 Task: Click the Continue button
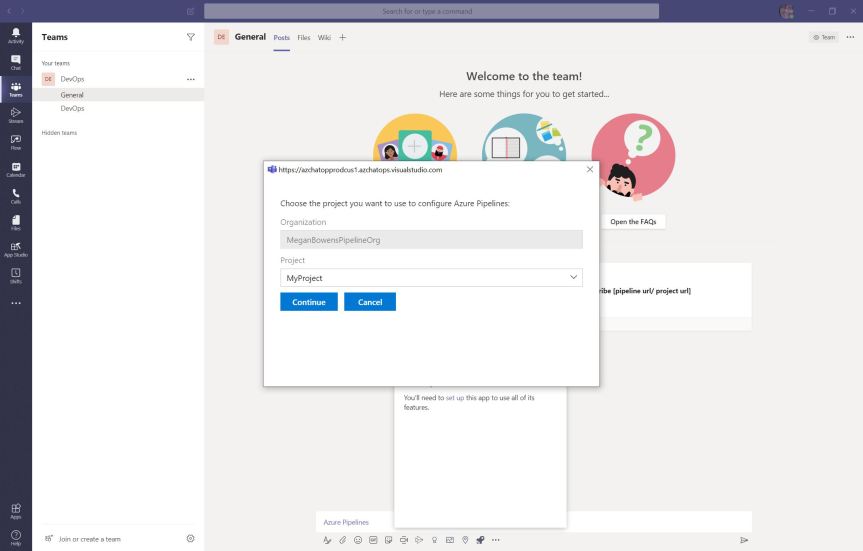pos(308,302)
